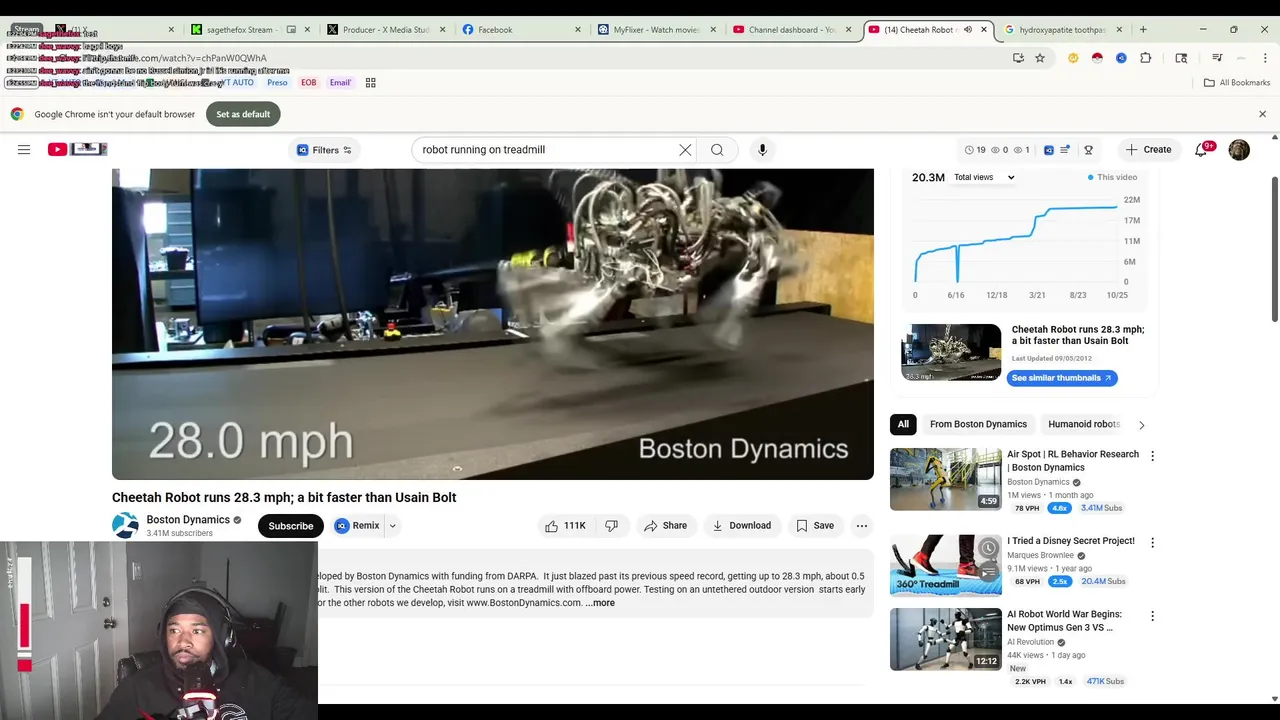The width and height of the screenshot is (1280, 720).
Task: Run search with magnifying glass icon
Action: click(717, 150)
